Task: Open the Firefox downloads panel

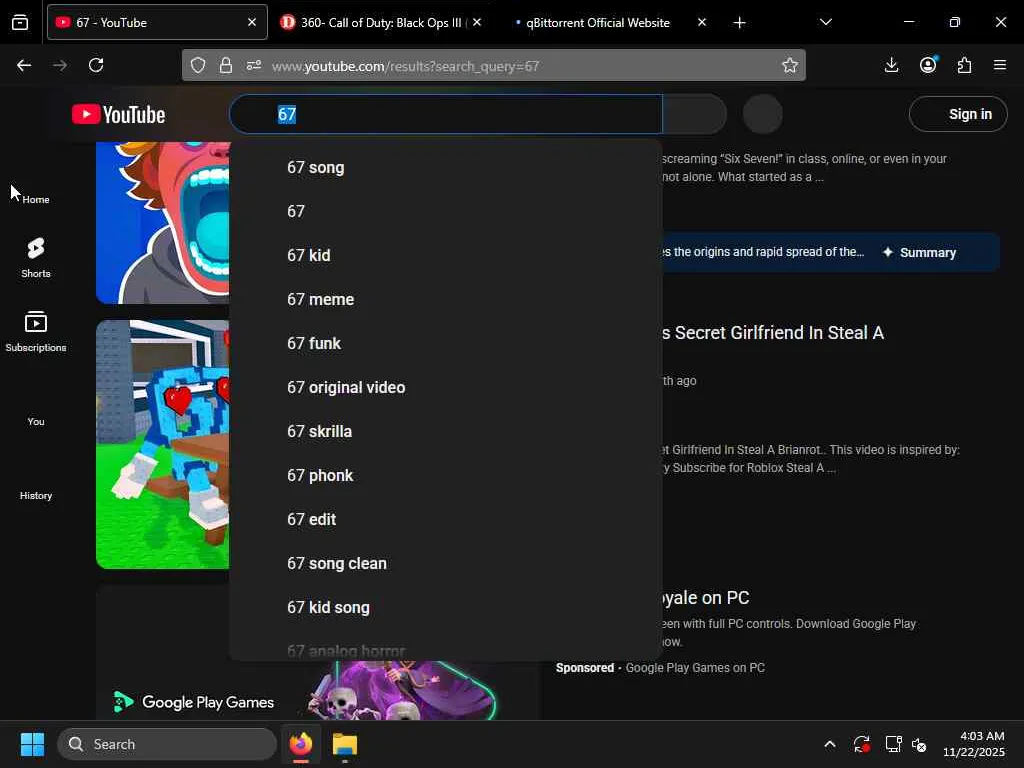Action: point(891,65)
